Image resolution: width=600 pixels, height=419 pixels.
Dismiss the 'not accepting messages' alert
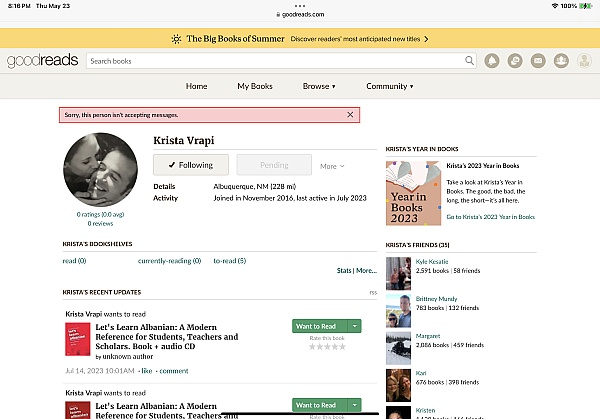(x=350, y=114)
